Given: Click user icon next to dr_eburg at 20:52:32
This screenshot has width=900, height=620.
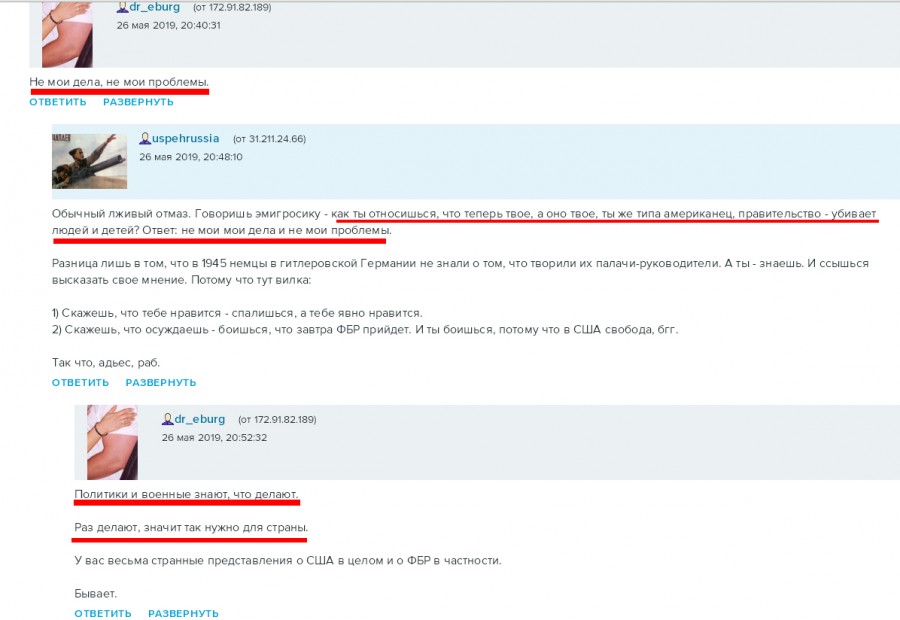Looking at the screenshot, I should click(167, 419).
